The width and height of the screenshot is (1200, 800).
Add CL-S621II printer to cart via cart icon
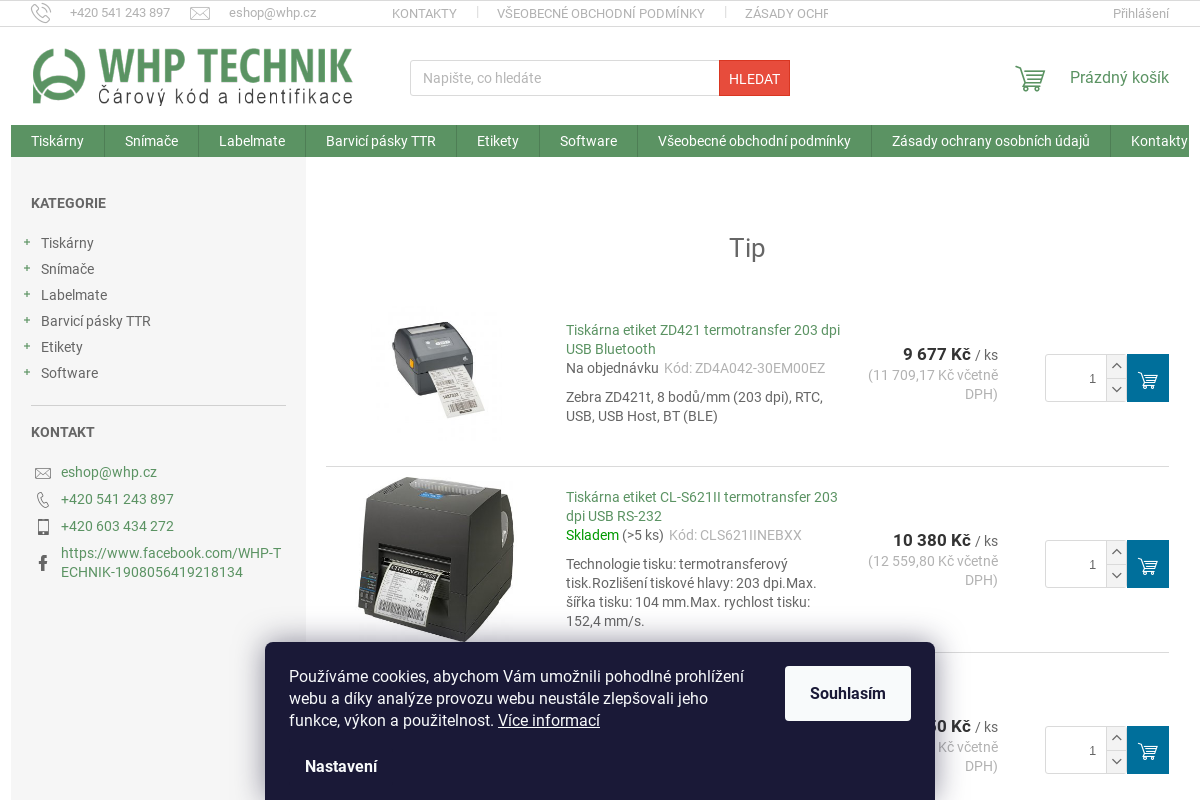(x=1148, y=564)
